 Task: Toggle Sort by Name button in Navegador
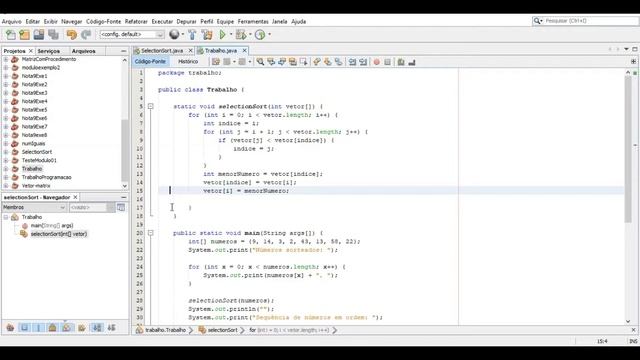click(97, 327)
